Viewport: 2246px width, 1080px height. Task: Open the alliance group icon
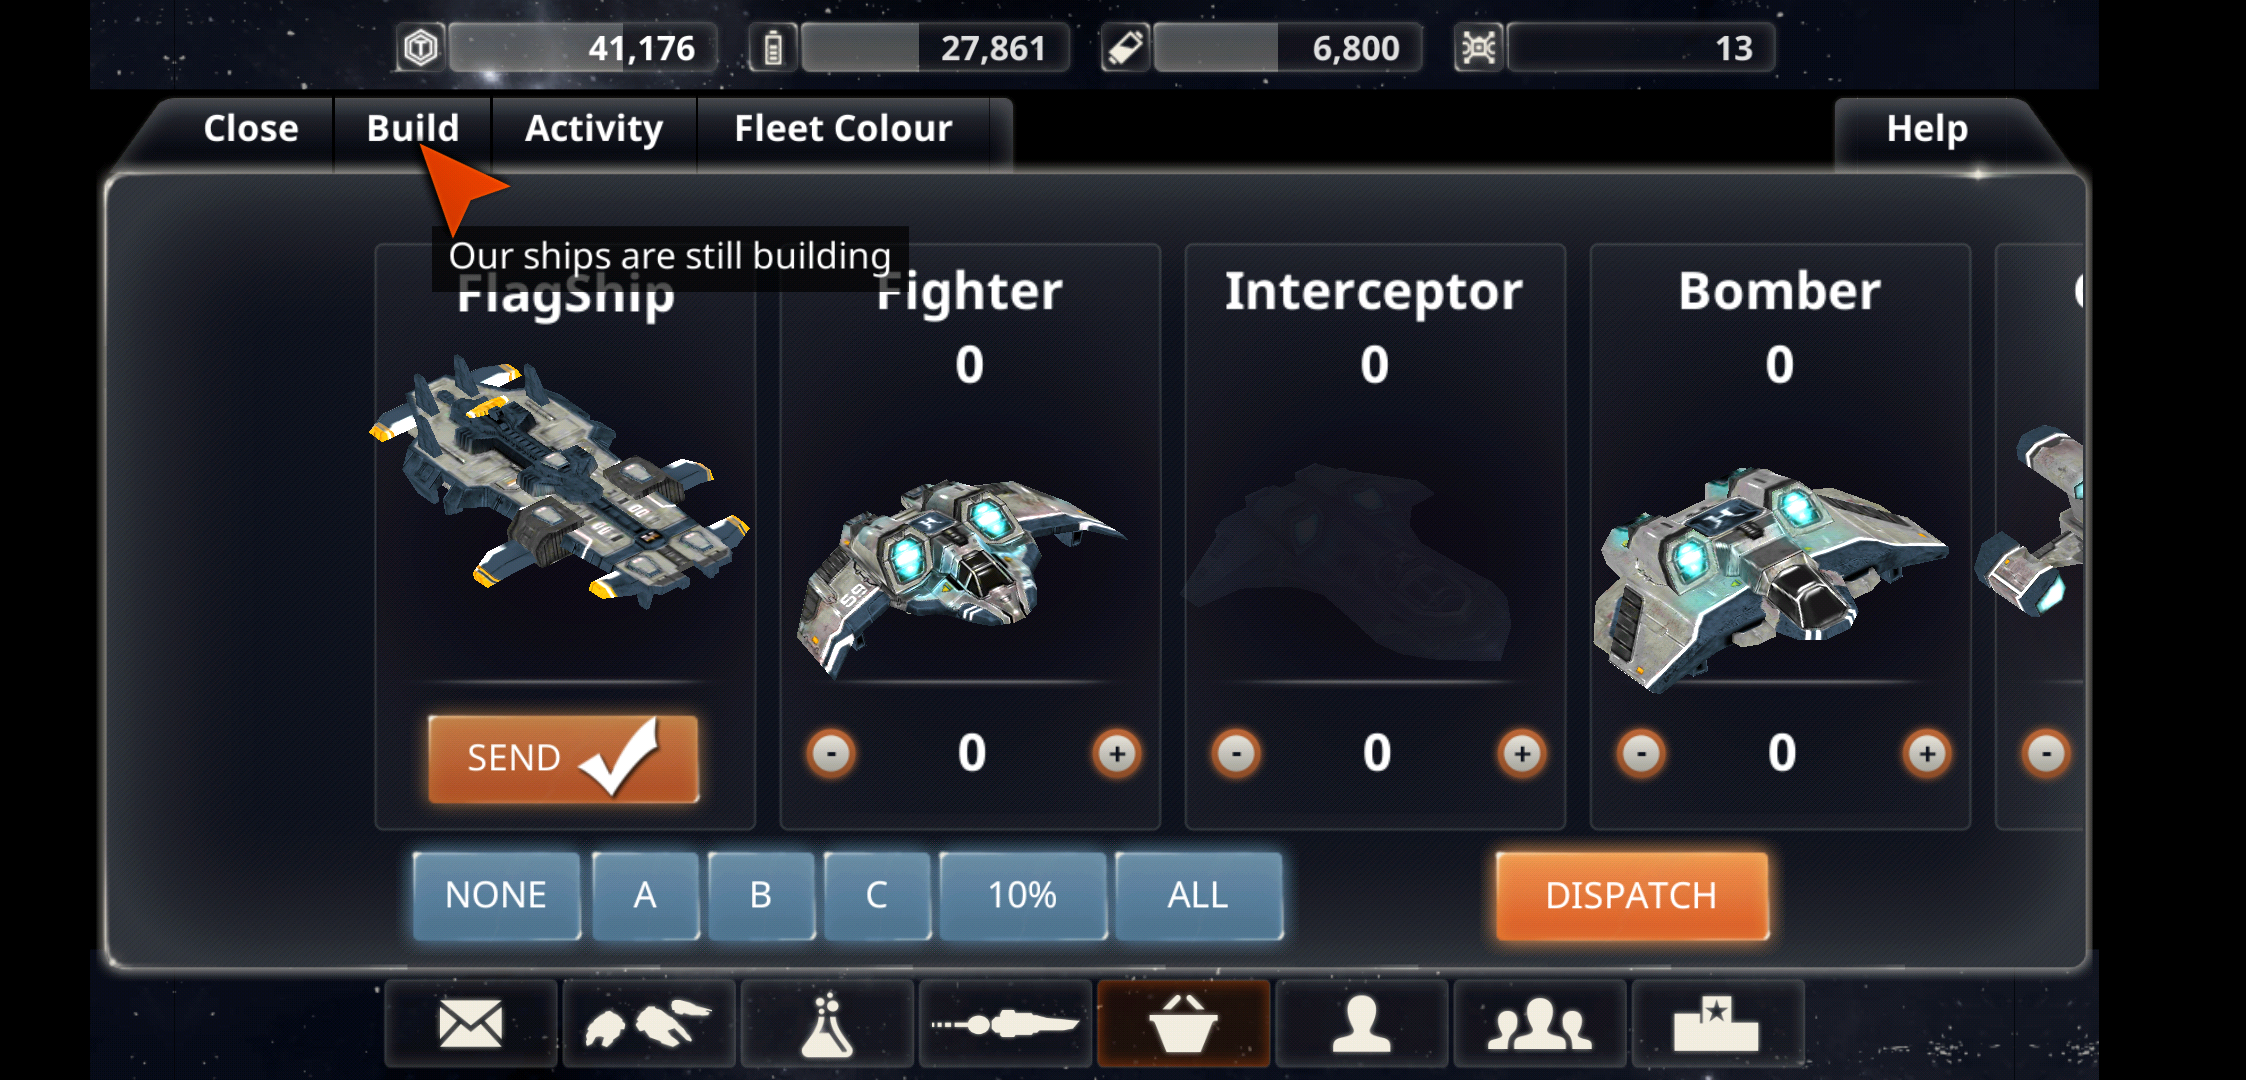pyautogui.click(x=1539, y=1024)
